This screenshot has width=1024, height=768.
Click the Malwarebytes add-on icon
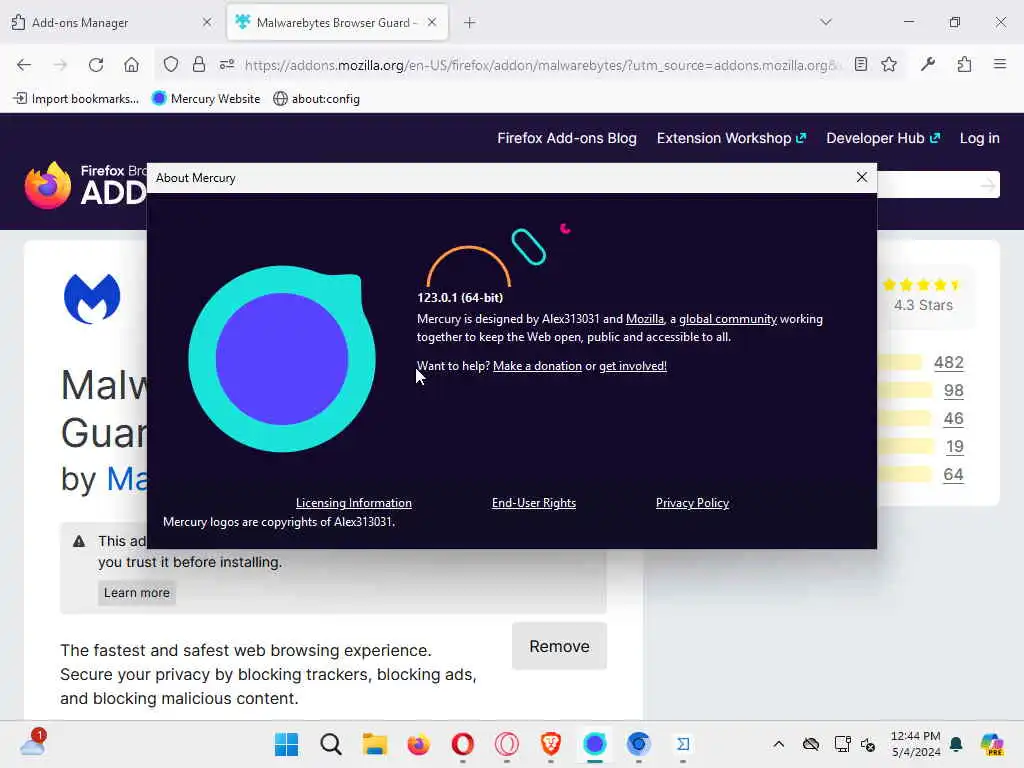[x=92, y=298]
